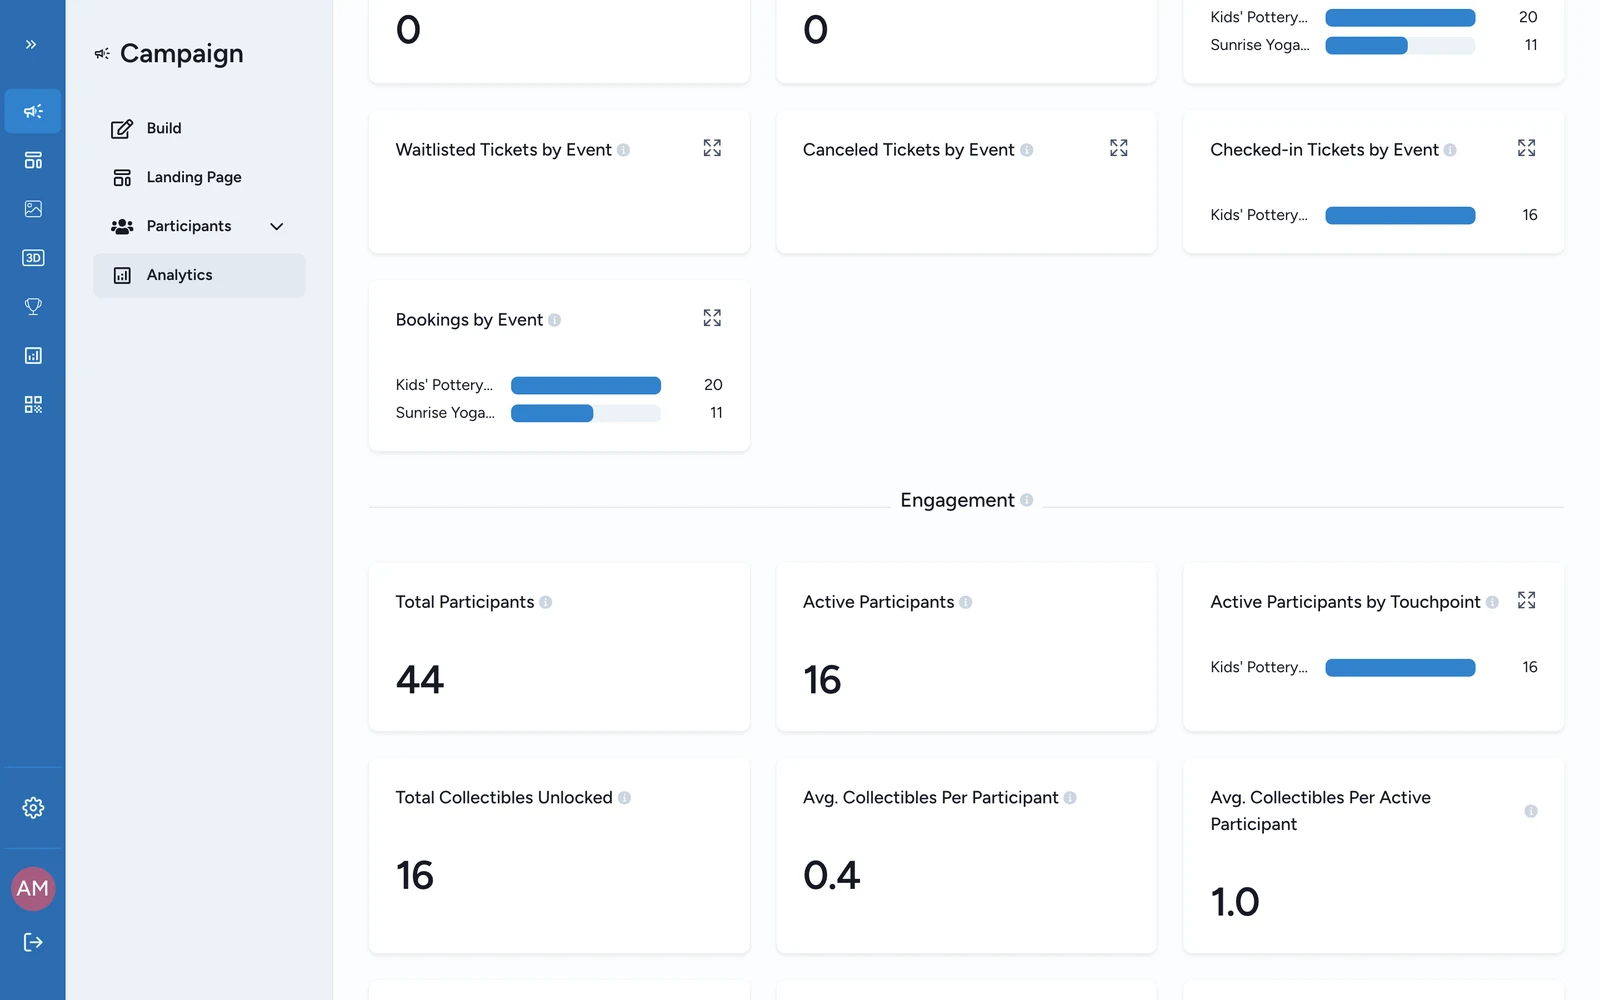Image resolution: width=1600 pixels, height=1000 pixels.
Task: Open the templates layout icon in sidebar
Action: (33, 160)
